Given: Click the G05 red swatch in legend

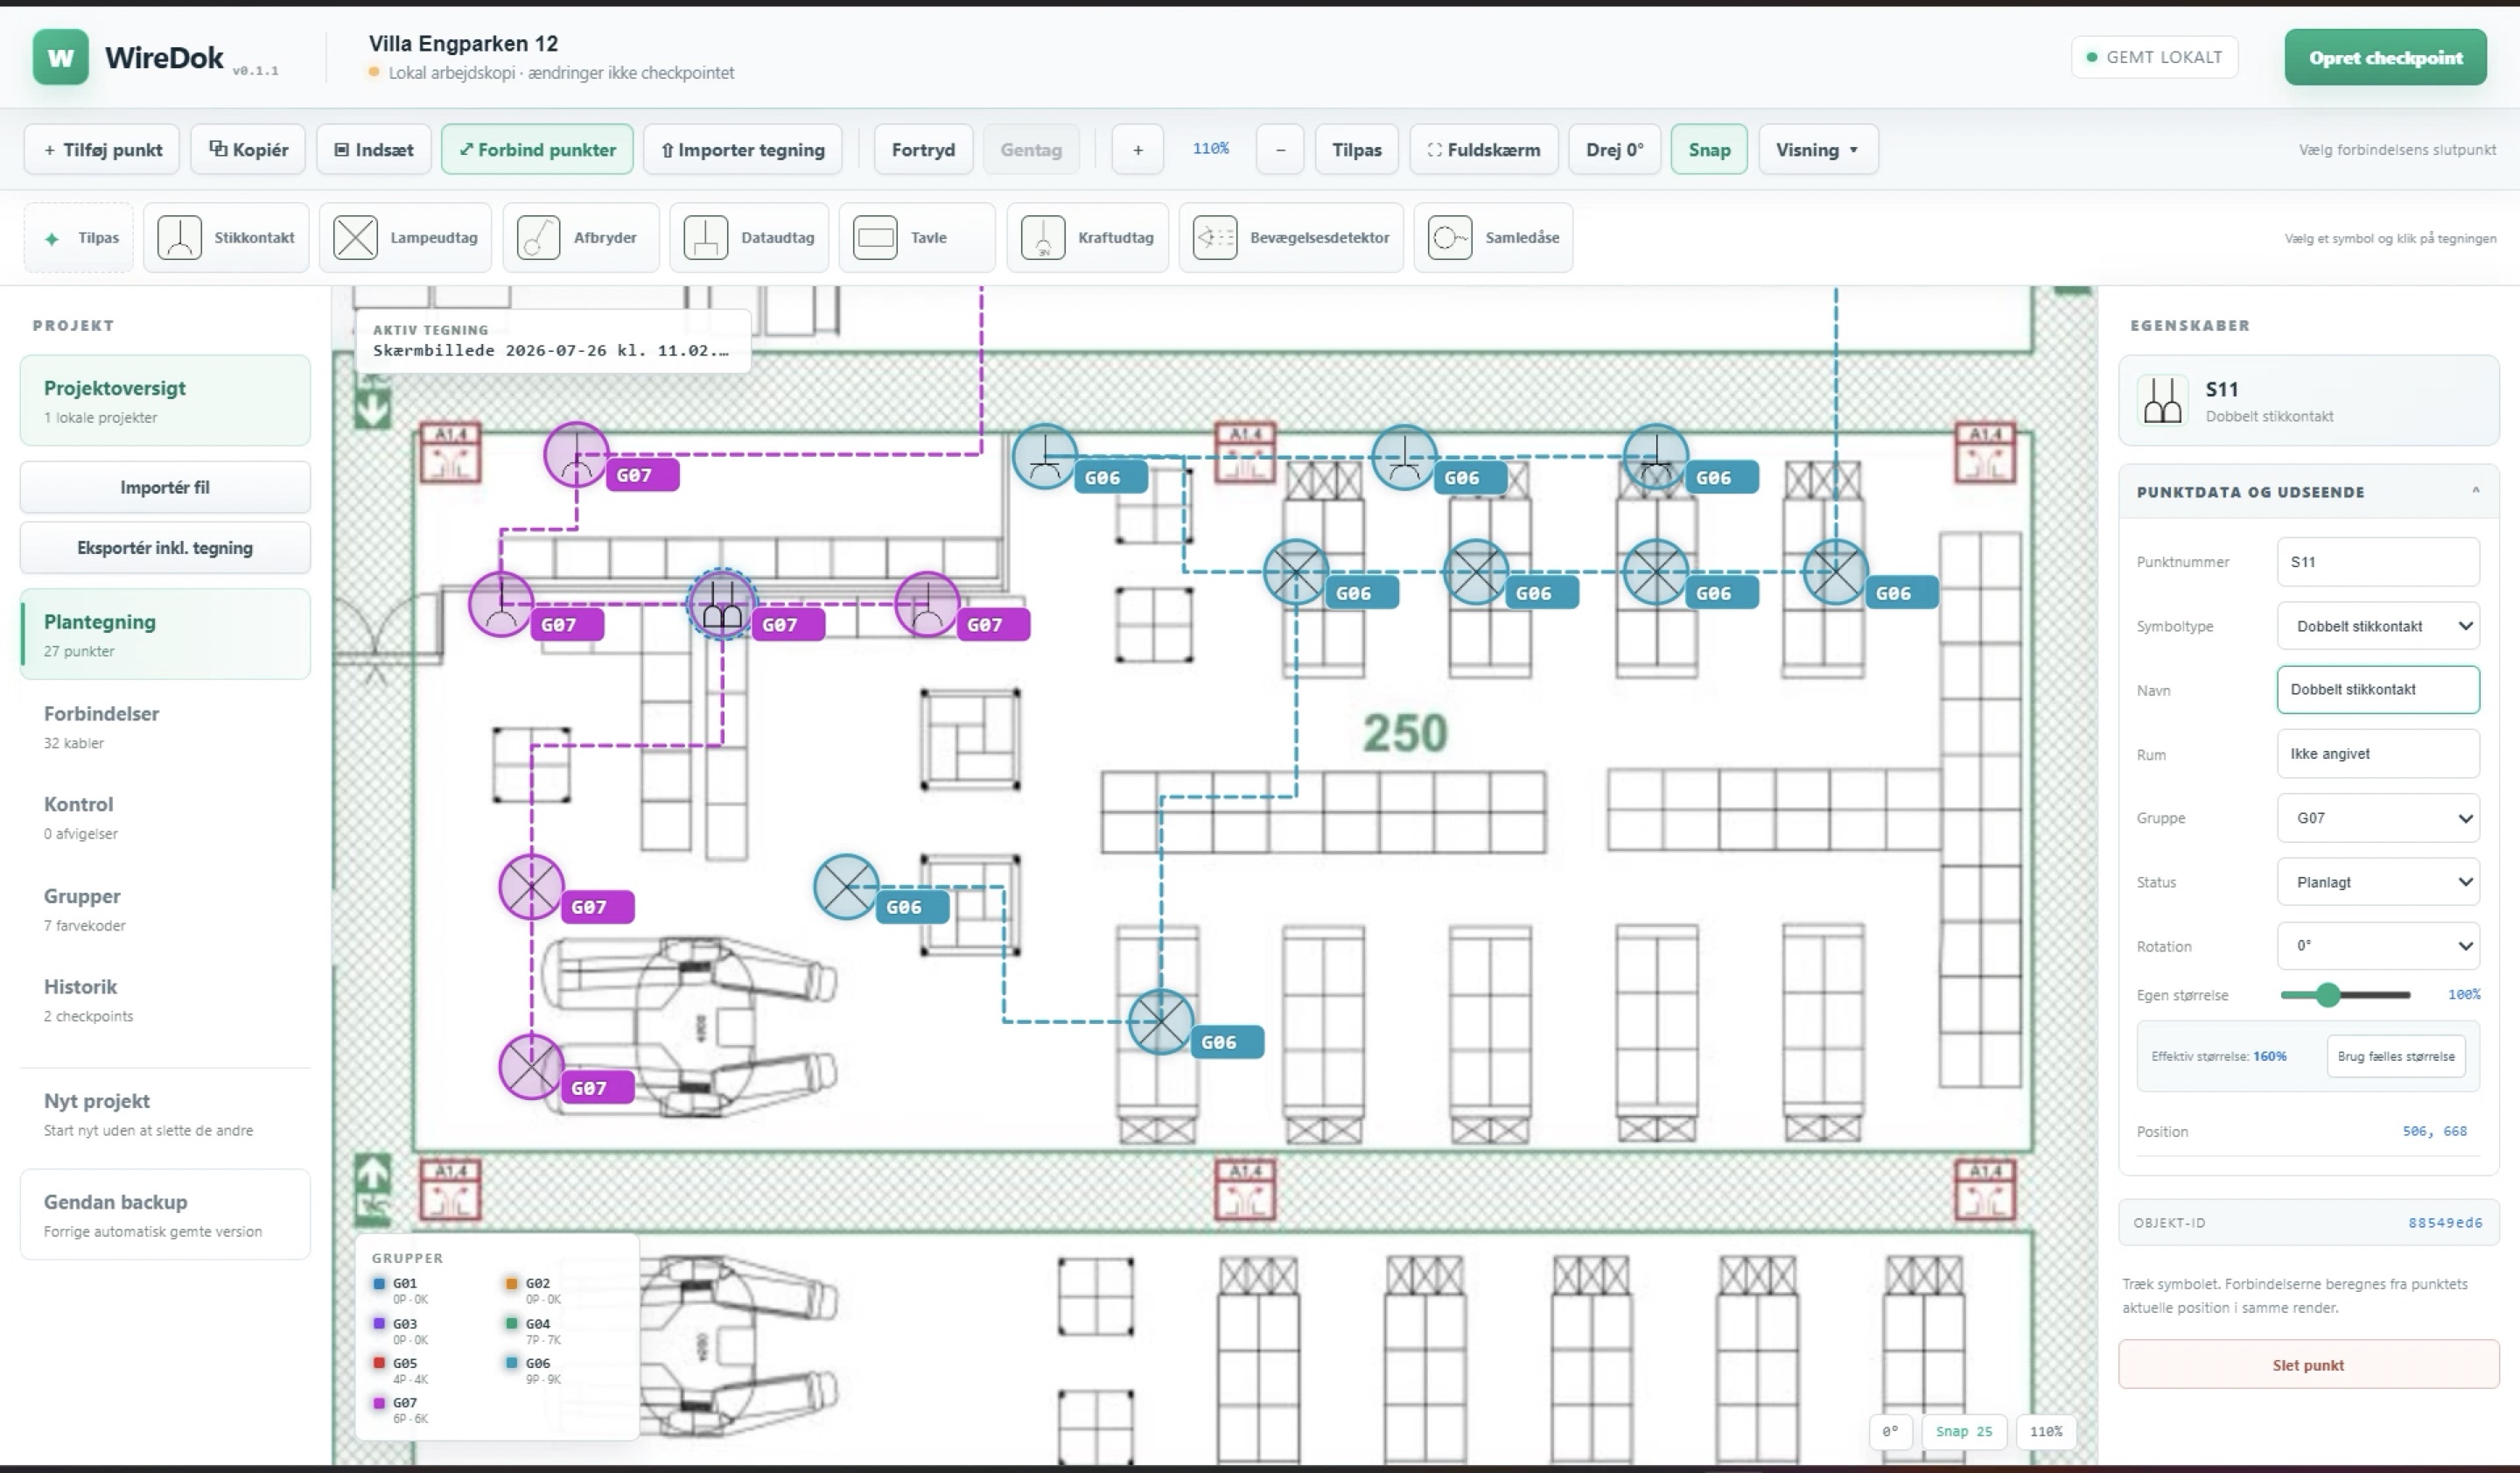Looking at the screenshot, I should click(379, 1363).
